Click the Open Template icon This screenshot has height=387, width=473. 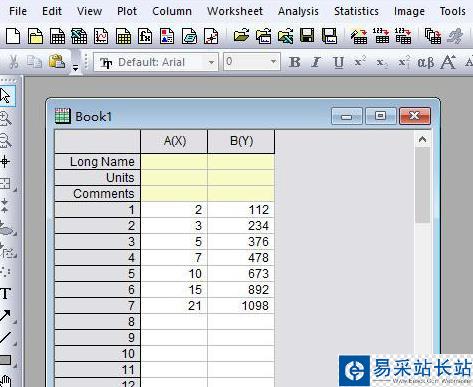pyautogui.click(x=263, y=36)
